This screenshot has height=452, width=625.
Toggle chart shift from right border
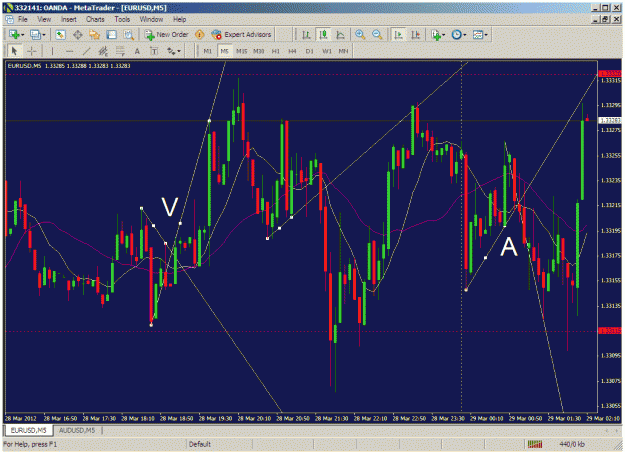pyautogui.click(x=415, y=35)
